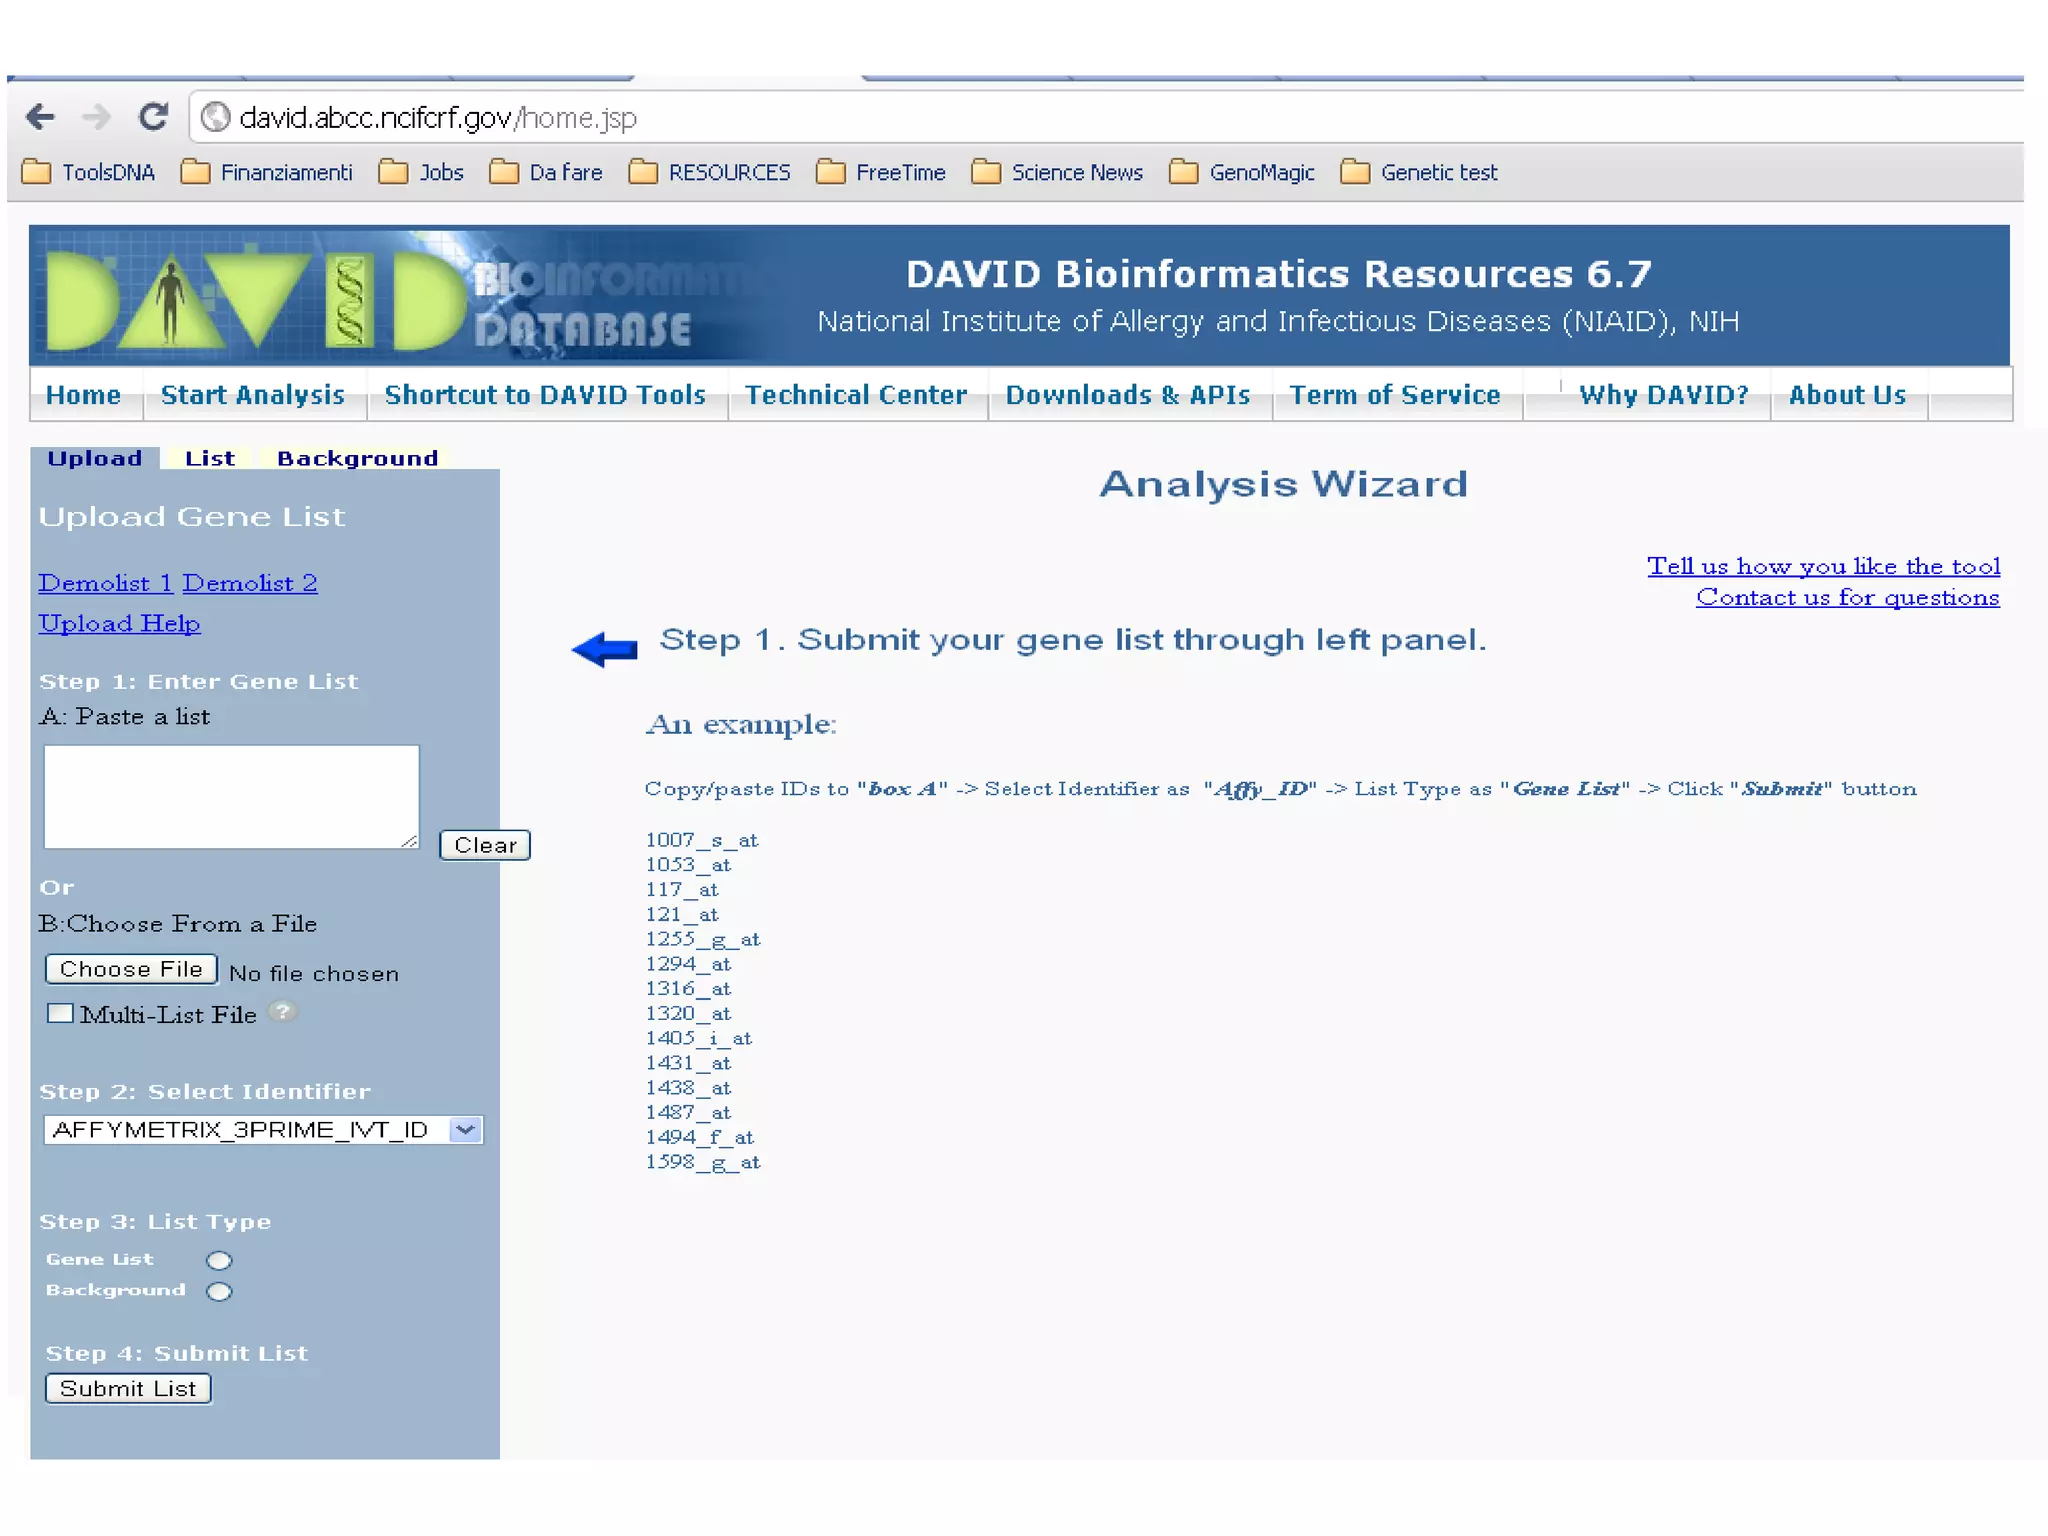
Task: Click the Paste a list text box
Action: 231,796
